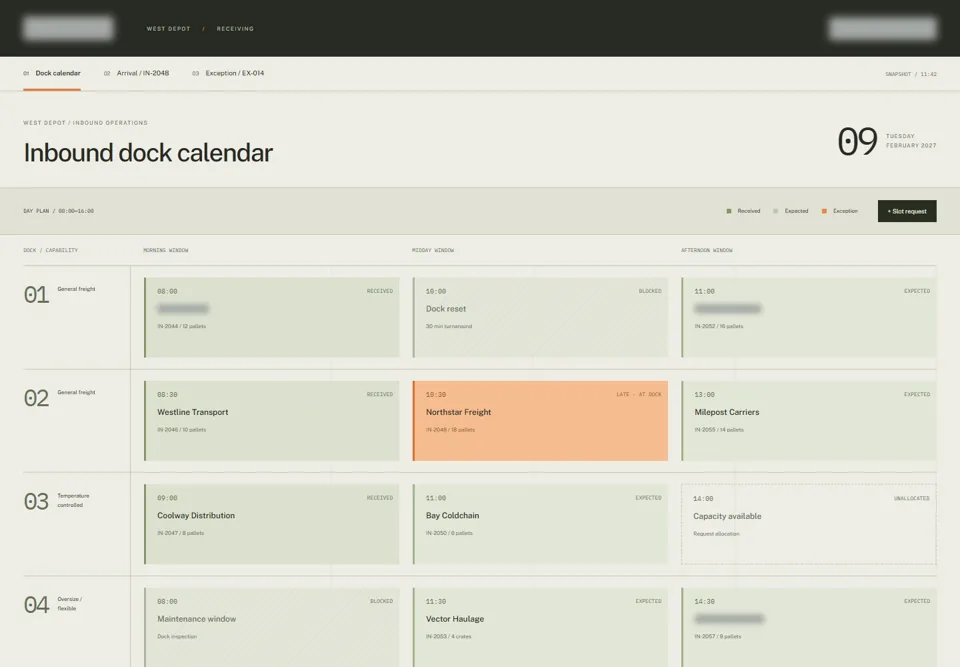Open the Maintenance window blocked slot
The image size is (960, 667).
coord(272,627)
